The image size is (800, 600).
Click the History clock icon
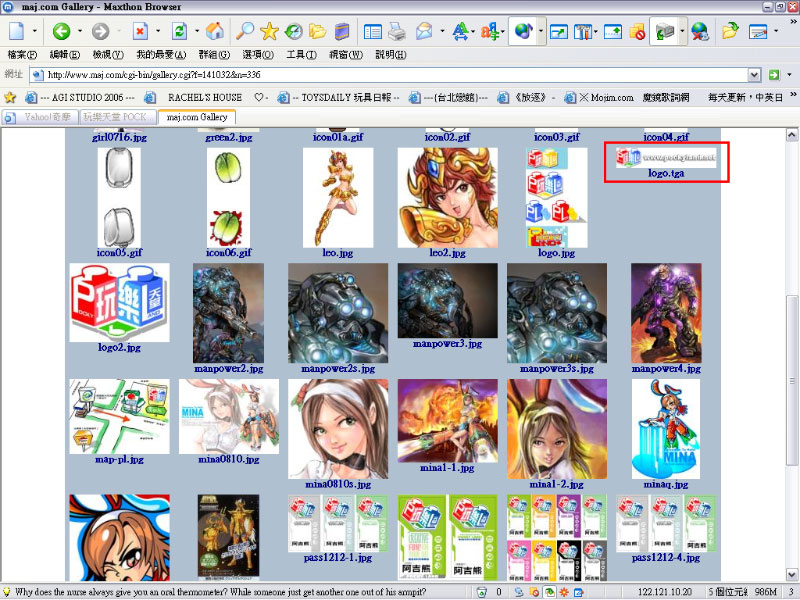pos(294,31)
